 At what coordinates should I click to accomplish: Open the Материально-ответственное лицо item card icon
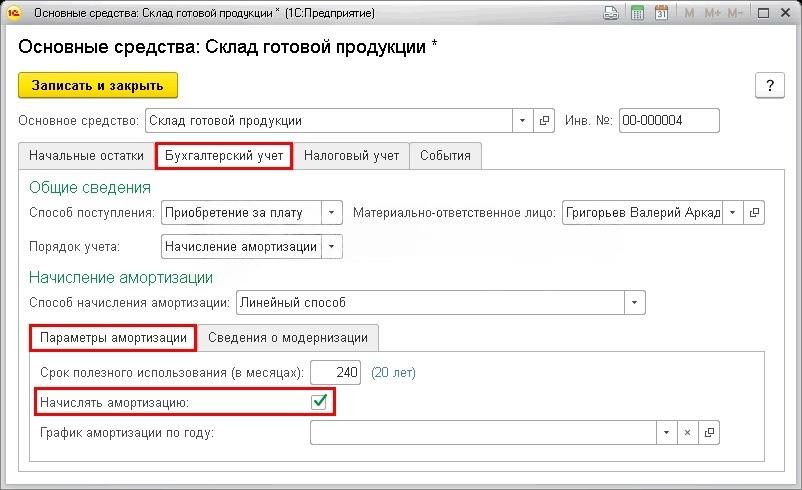(x=754, y=212)
